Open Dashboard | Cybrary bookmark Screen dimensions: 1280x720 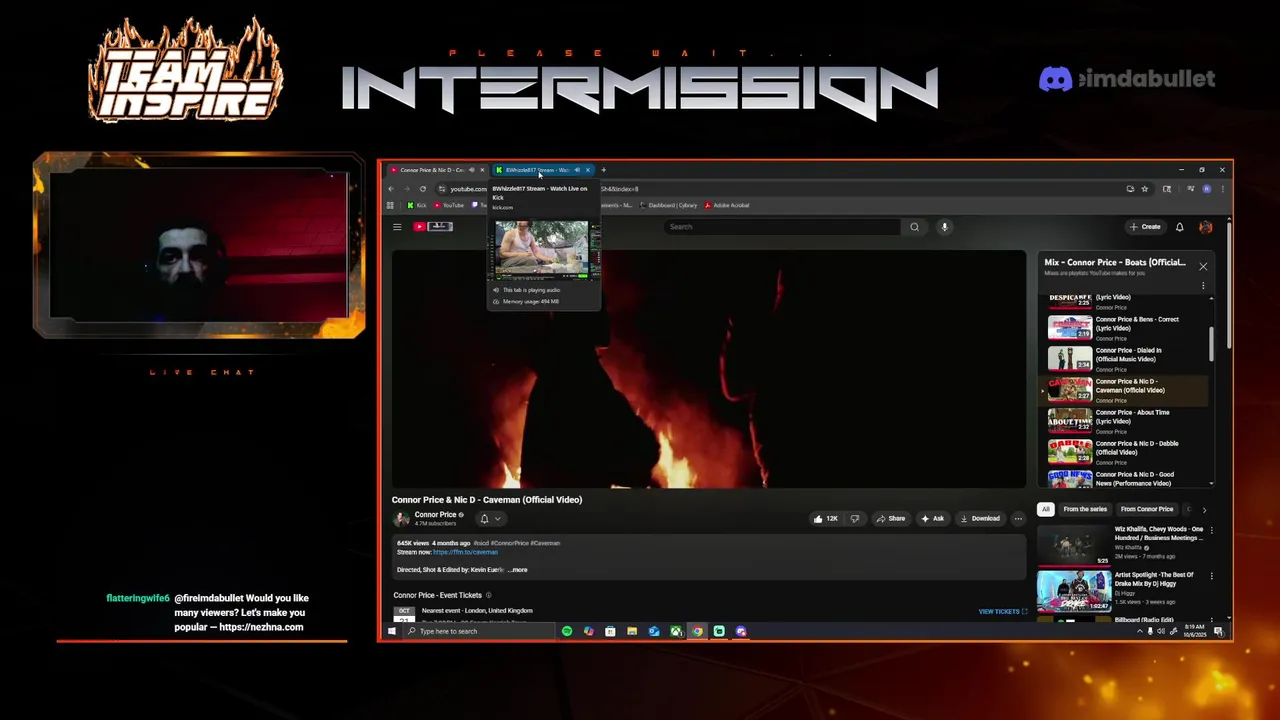tap(669, 205)
